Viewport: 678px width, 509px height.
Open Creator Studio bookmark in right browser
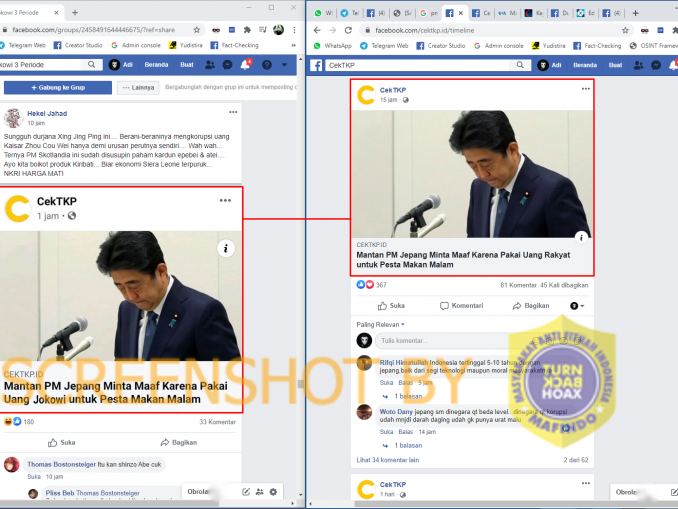[441, 46]
